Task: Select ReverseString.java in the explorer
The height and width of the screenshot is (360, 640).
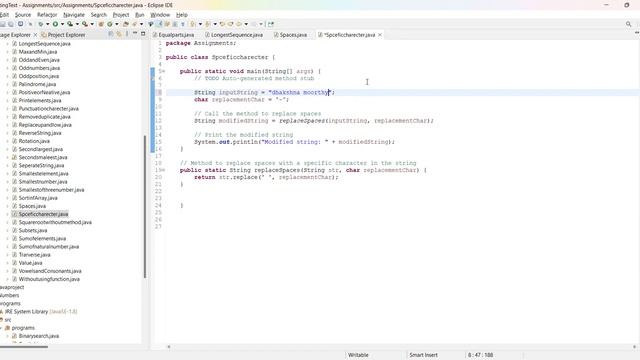Action: point(40,133)
